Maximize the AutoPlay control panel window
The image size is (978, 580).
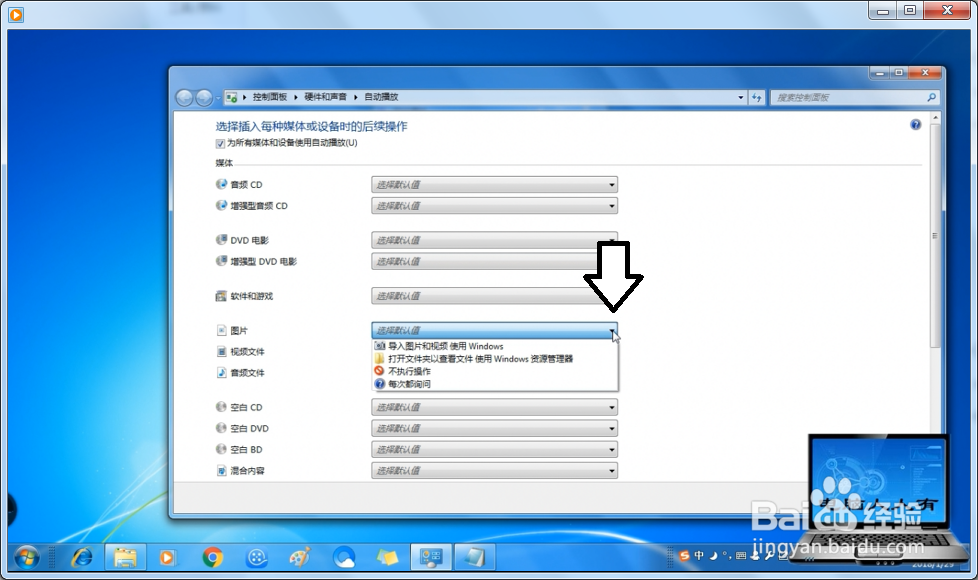pyautogui.click(x=899, y=73)
